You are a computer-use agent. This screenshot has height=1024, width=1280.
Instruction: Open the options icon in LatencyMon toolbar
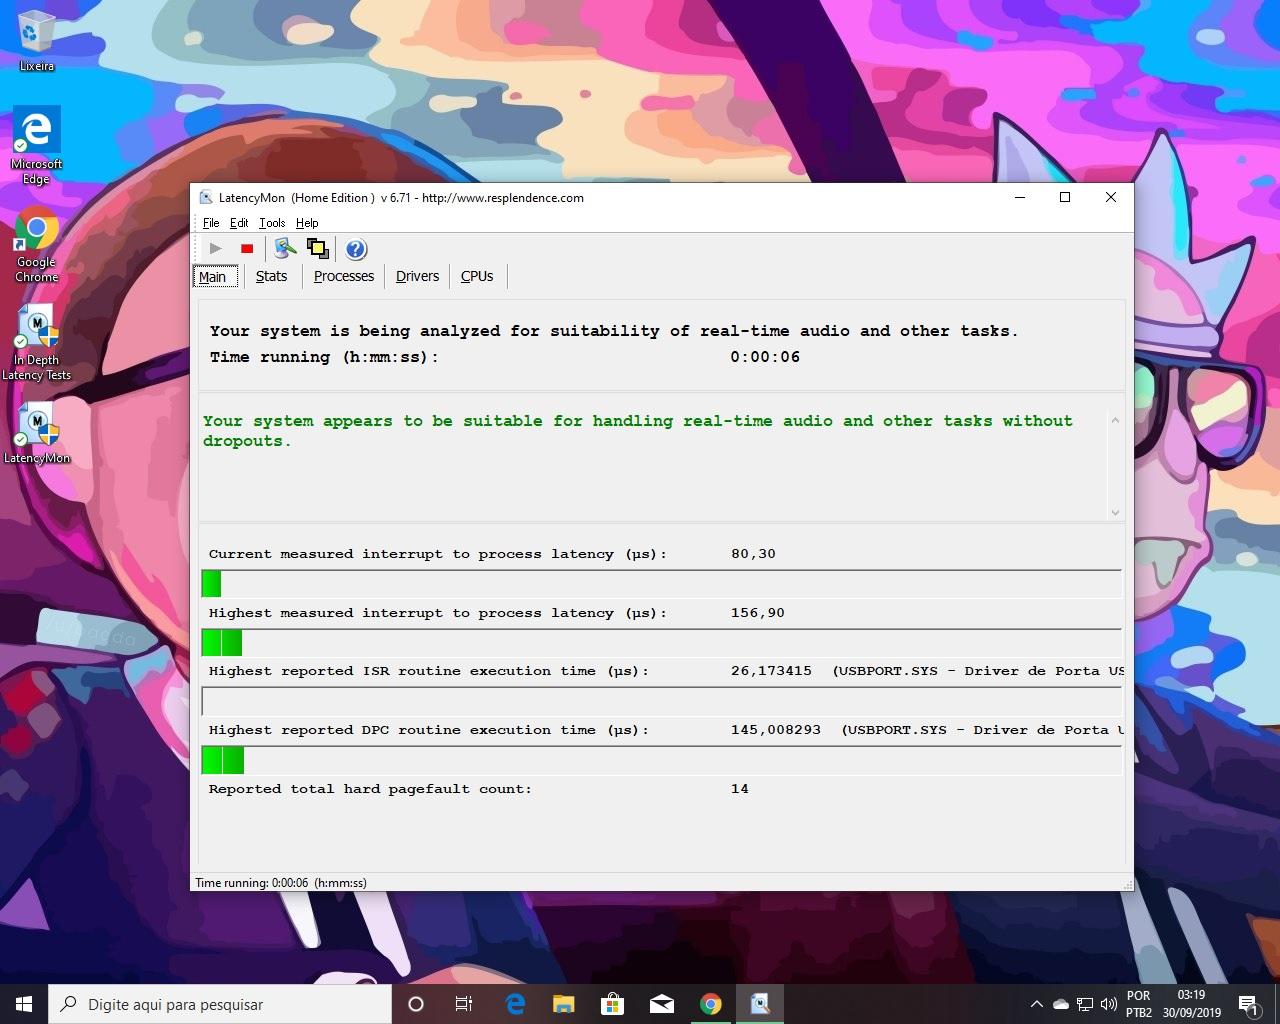pyautogui.click(x=285, y=248)
